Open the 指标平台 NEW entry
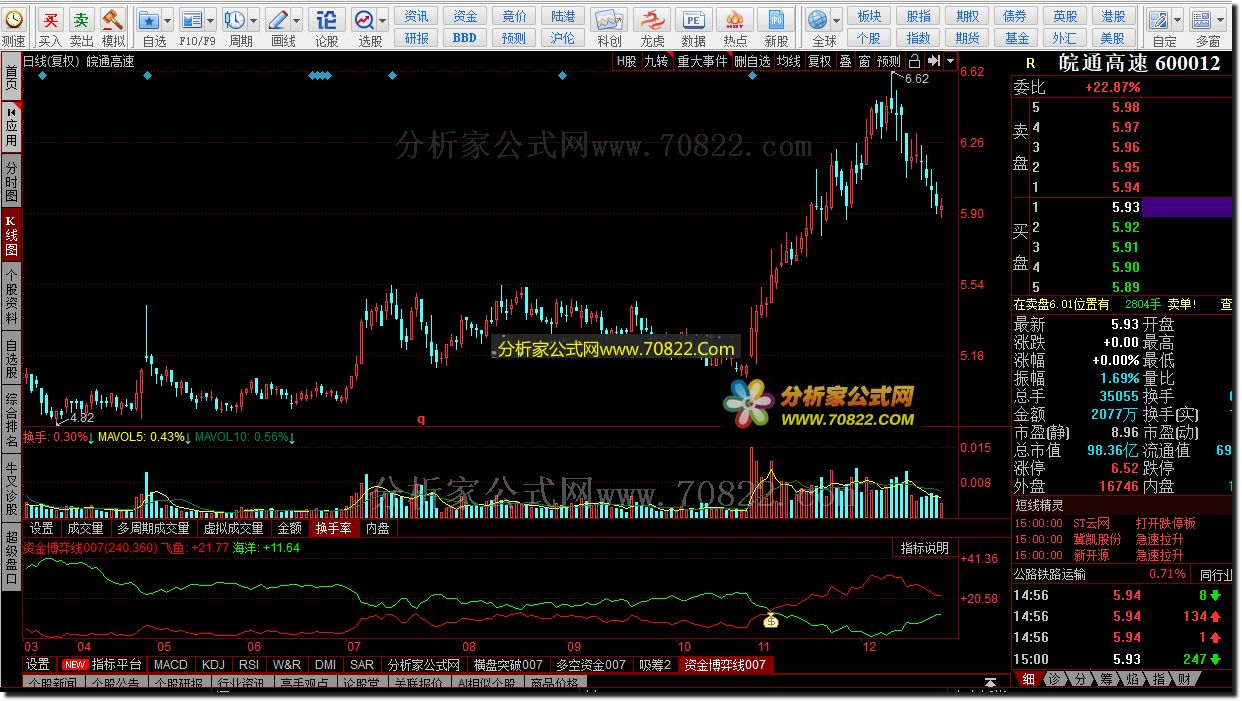The image size is (1242, 701). coord(103,664)
